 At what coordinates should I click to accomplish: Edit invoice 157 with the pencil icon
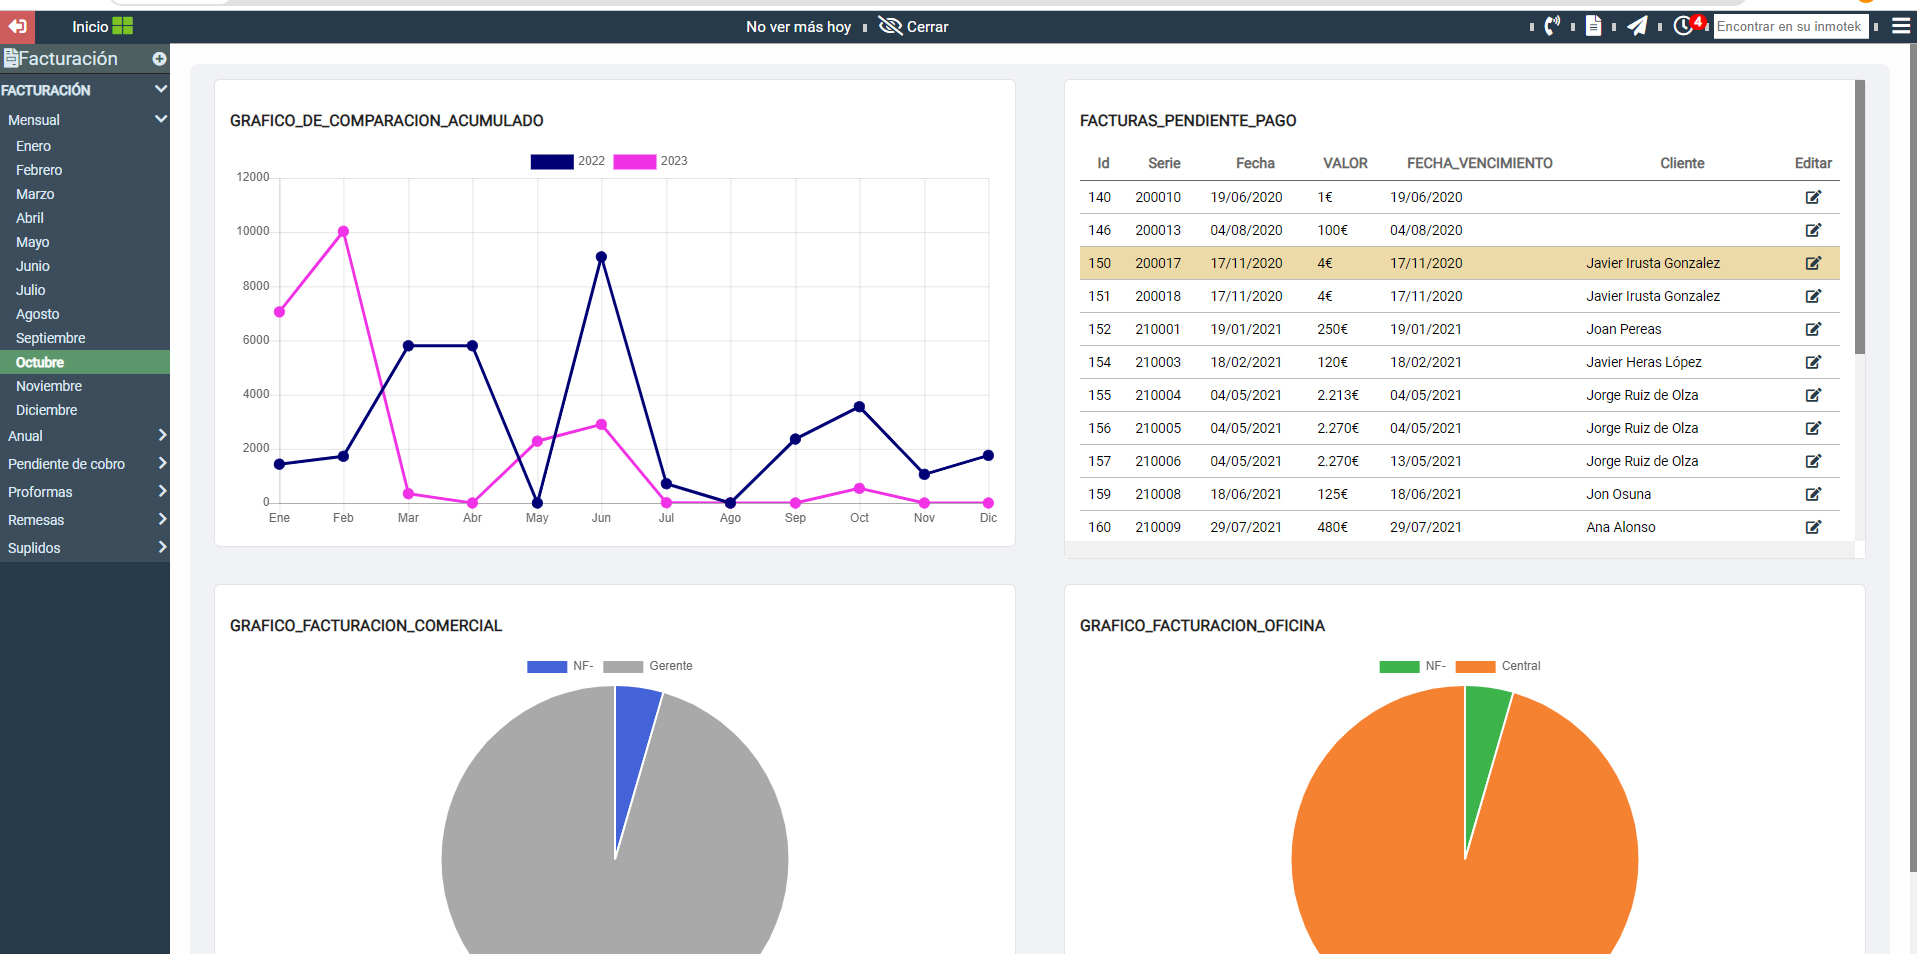(1813, 461)
